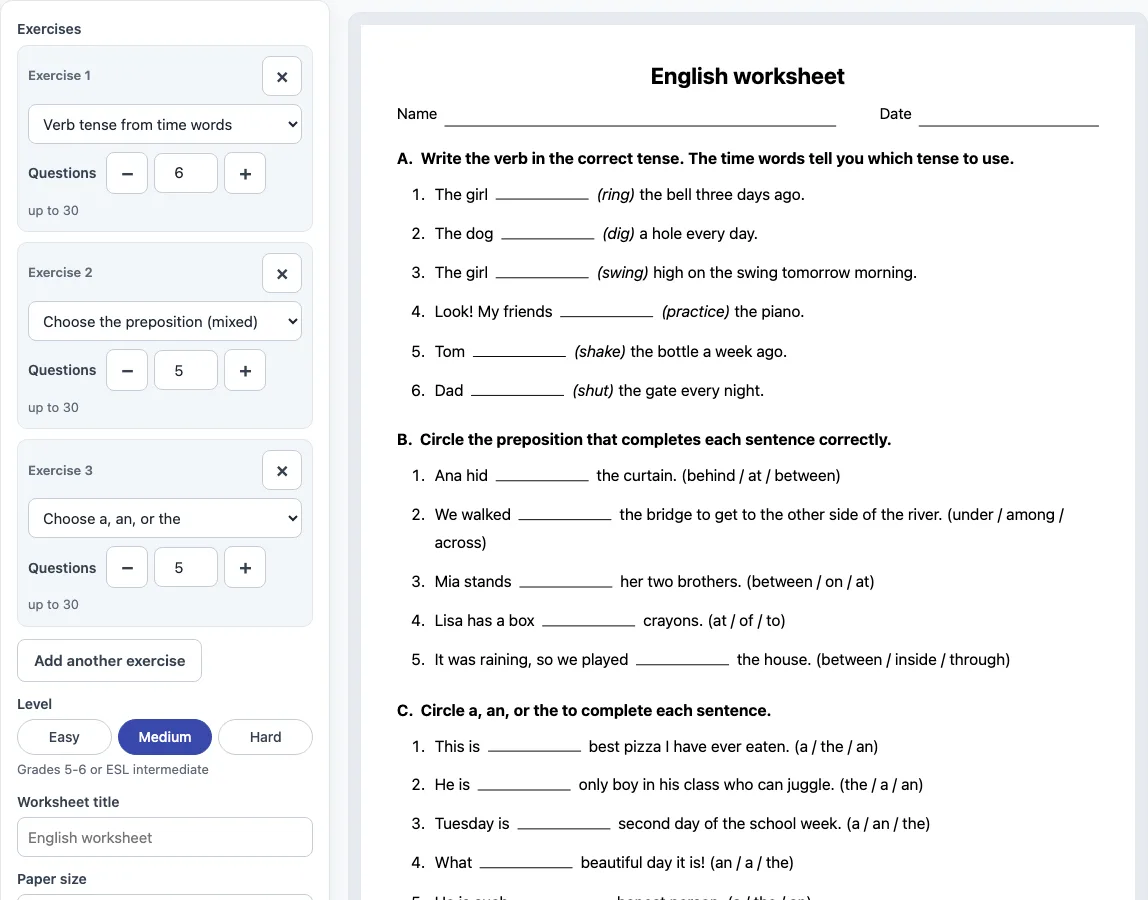Focus the Worksheet title input field
1148x900 pixels.
(165, 837)
